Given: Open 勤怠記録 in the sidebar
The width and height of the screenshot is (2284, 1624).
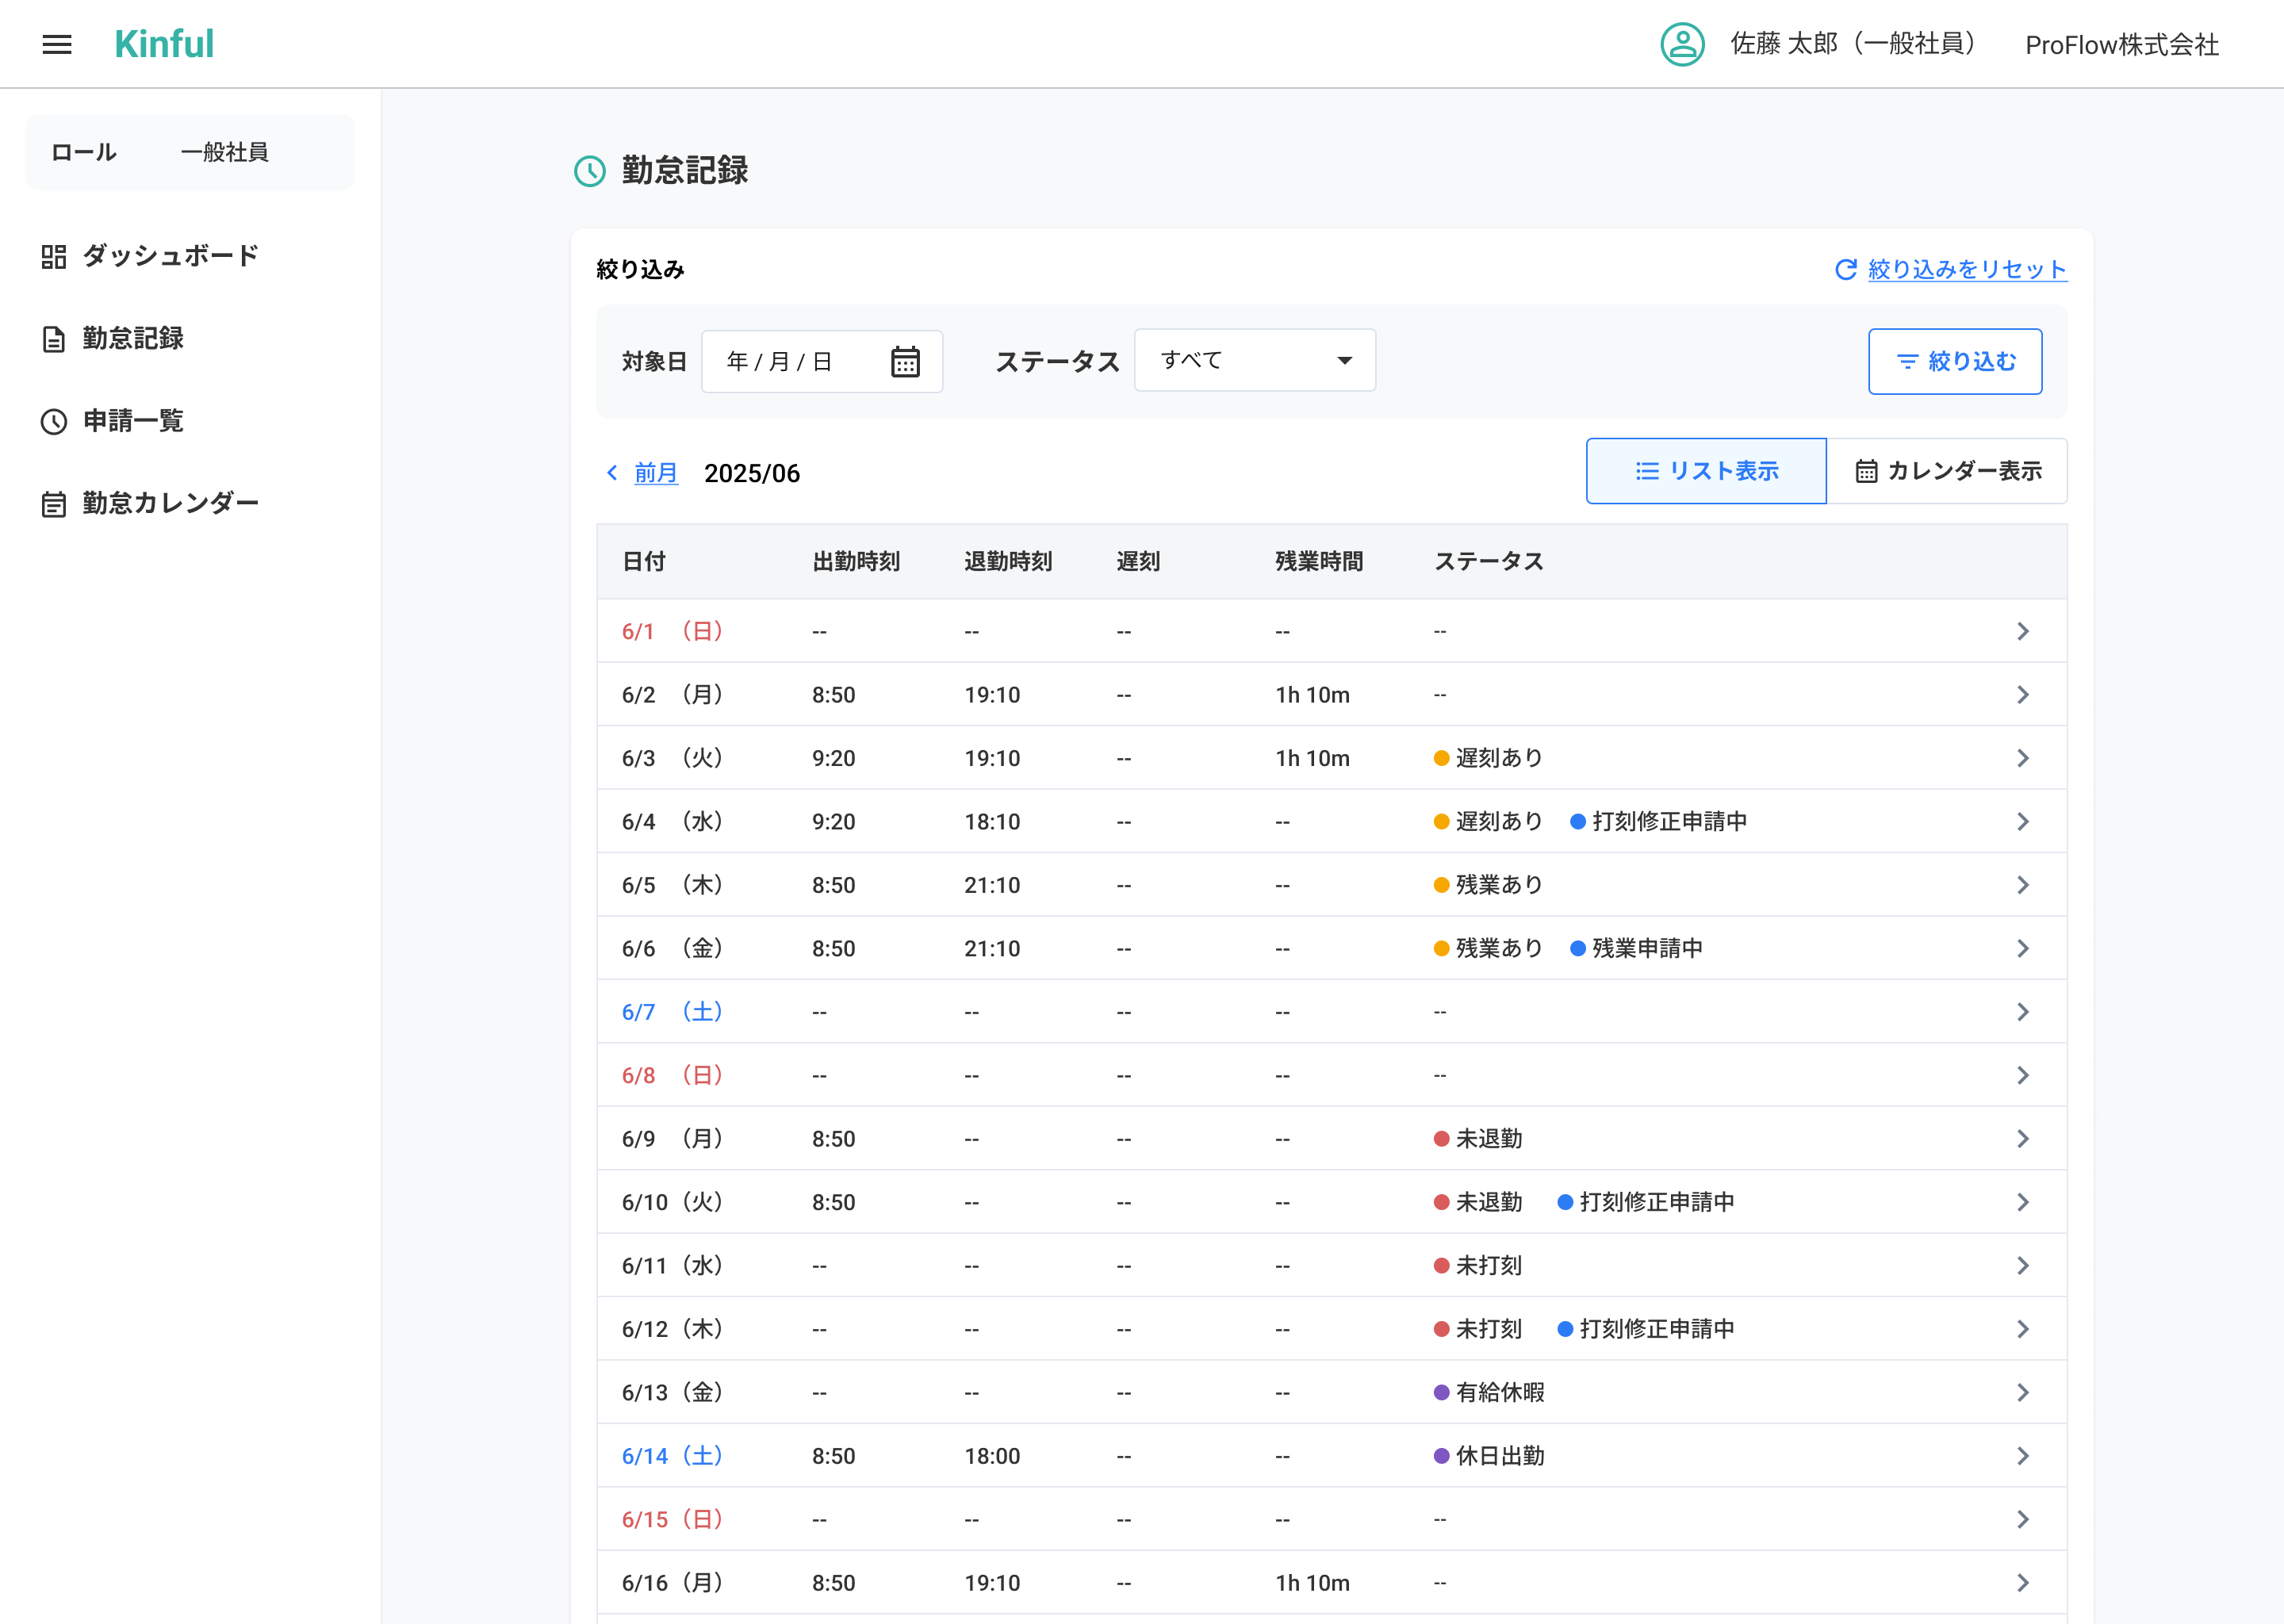Looking at the screenshot, I should tap(132, 339).
